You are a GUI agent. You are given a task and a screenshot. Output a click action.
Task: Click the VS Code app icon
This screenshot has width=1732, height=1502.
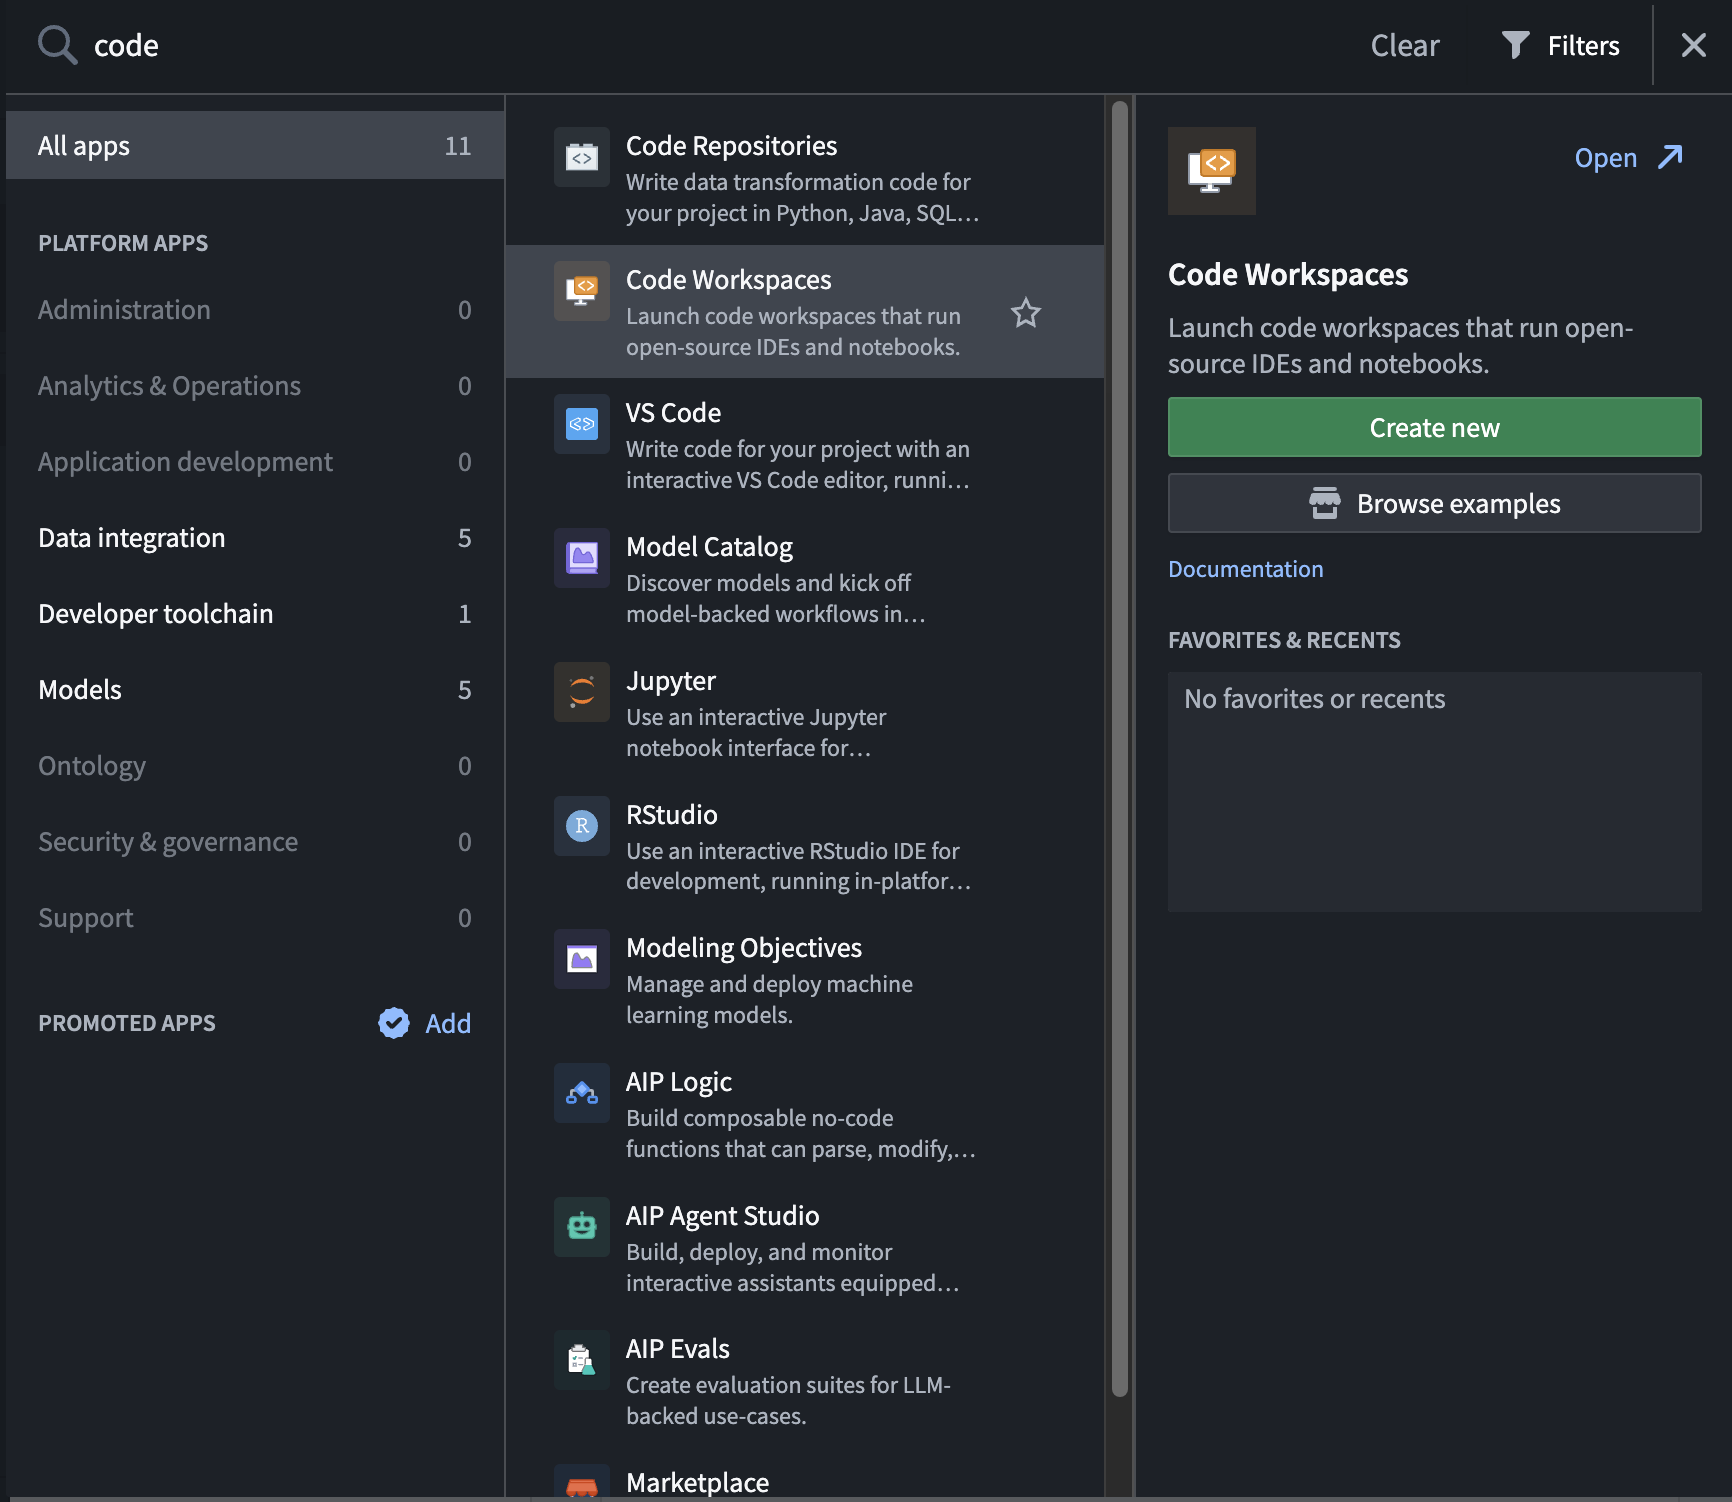coord(582,424)
